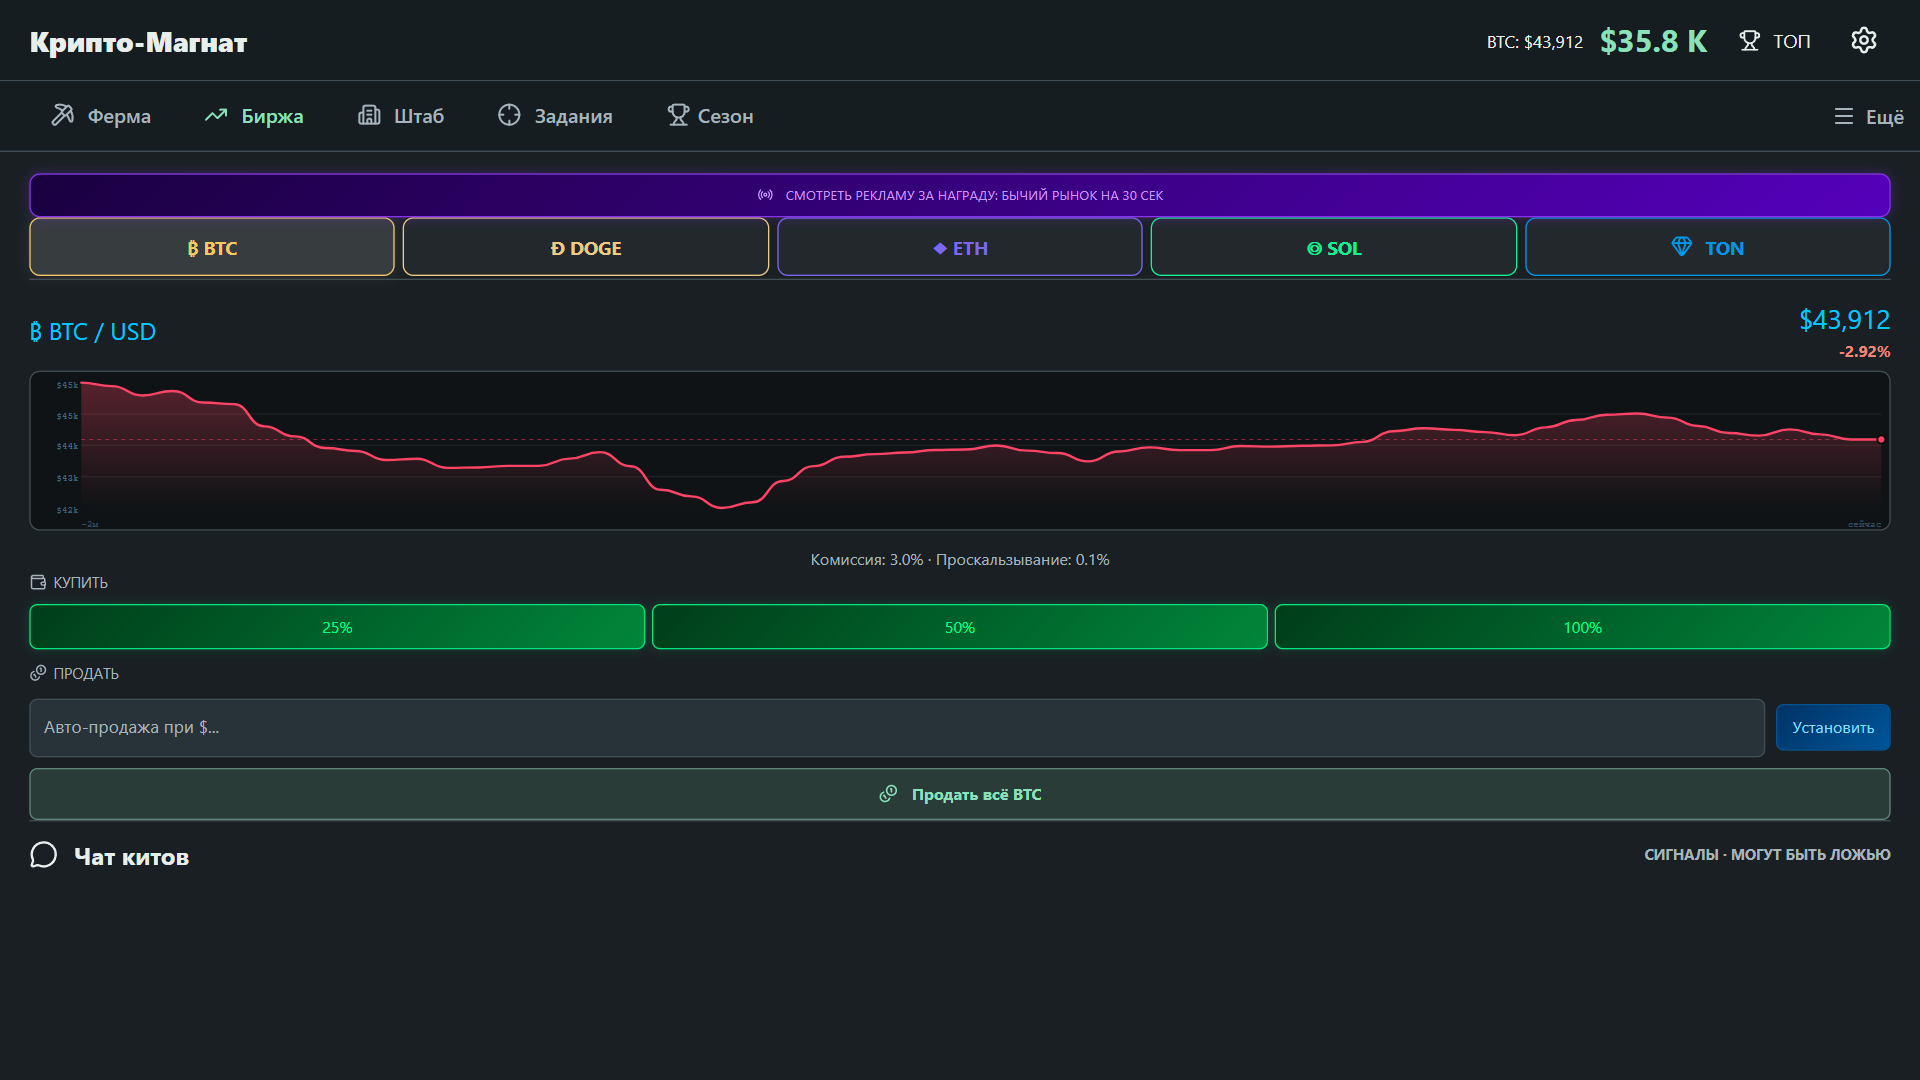The image size is (1920, 1080).
Task: Watch the ad for the bull market reward
Action: 960,195
